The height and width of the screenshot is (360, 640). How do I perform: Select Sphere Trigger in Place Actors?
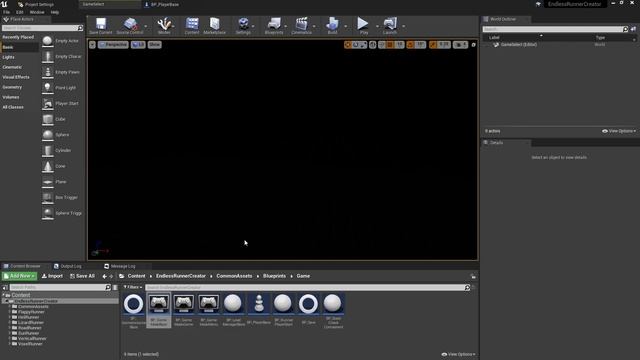point(61,213)
